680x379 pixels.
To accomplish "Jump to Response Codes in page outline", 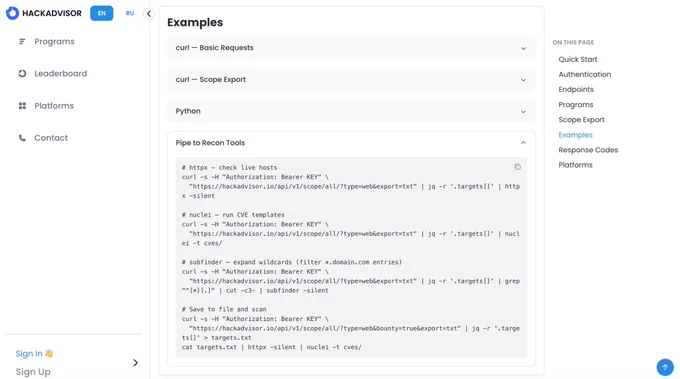I will tap(588, 150).
